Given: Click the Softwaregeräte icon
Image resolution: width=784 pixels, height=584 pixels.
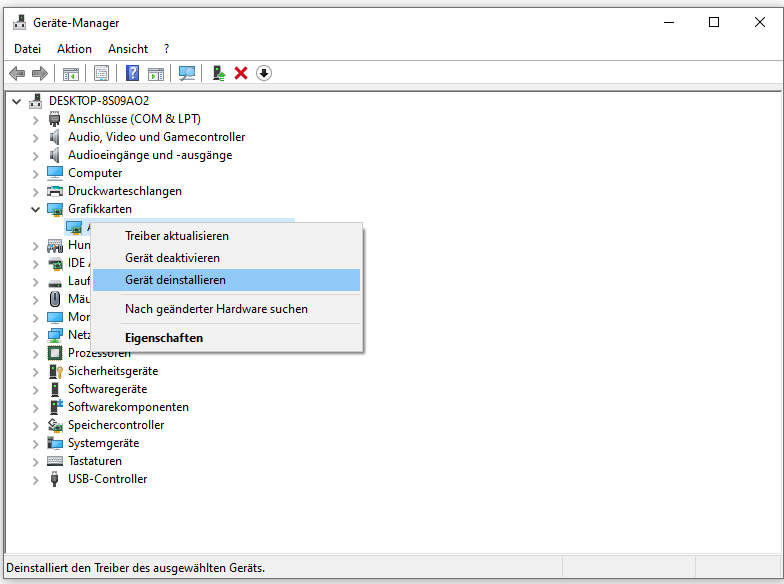Looking at the screenshot, I should pyautogui.click(x=54, y=389).
